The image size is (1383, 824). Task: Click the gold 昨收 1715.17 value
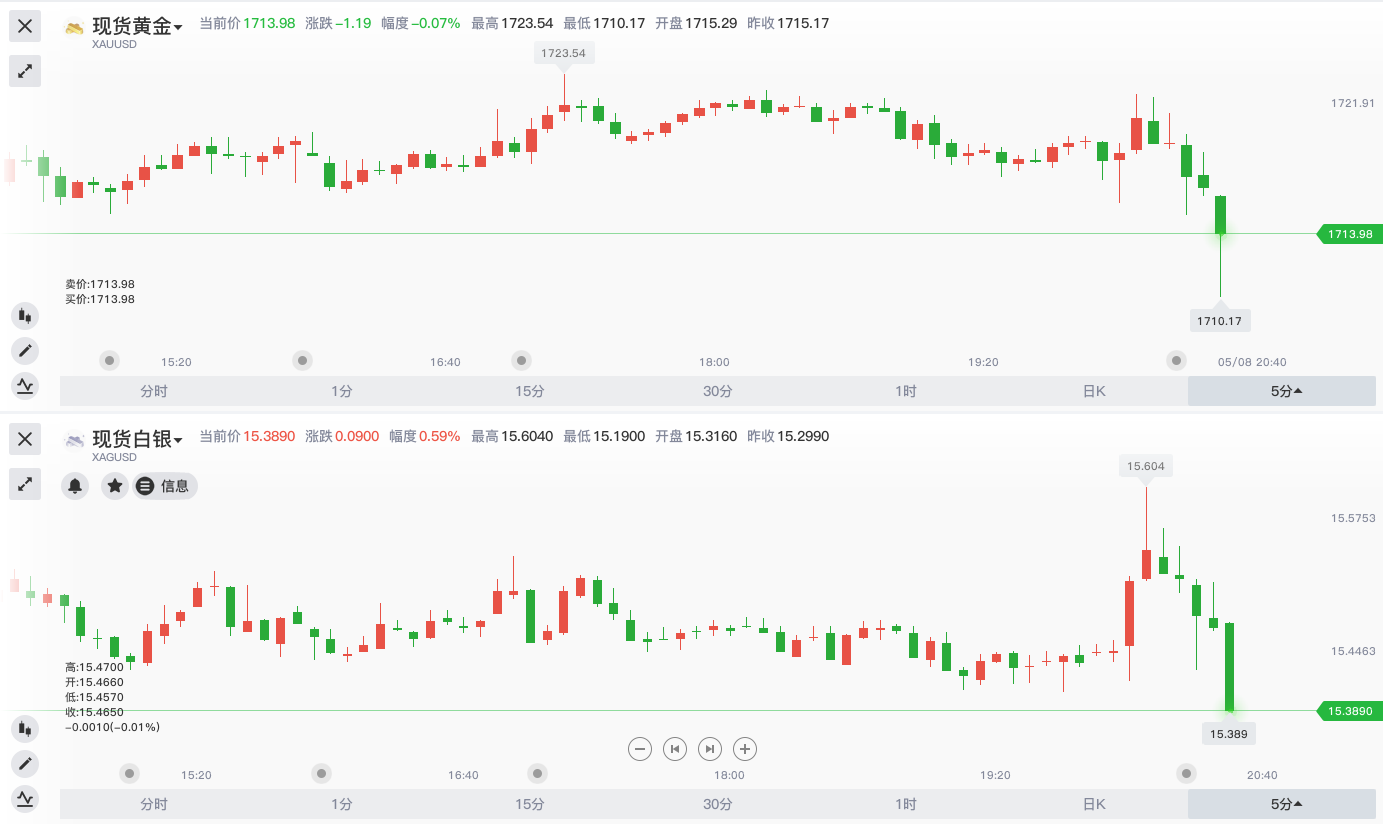(x=803, y=23)
